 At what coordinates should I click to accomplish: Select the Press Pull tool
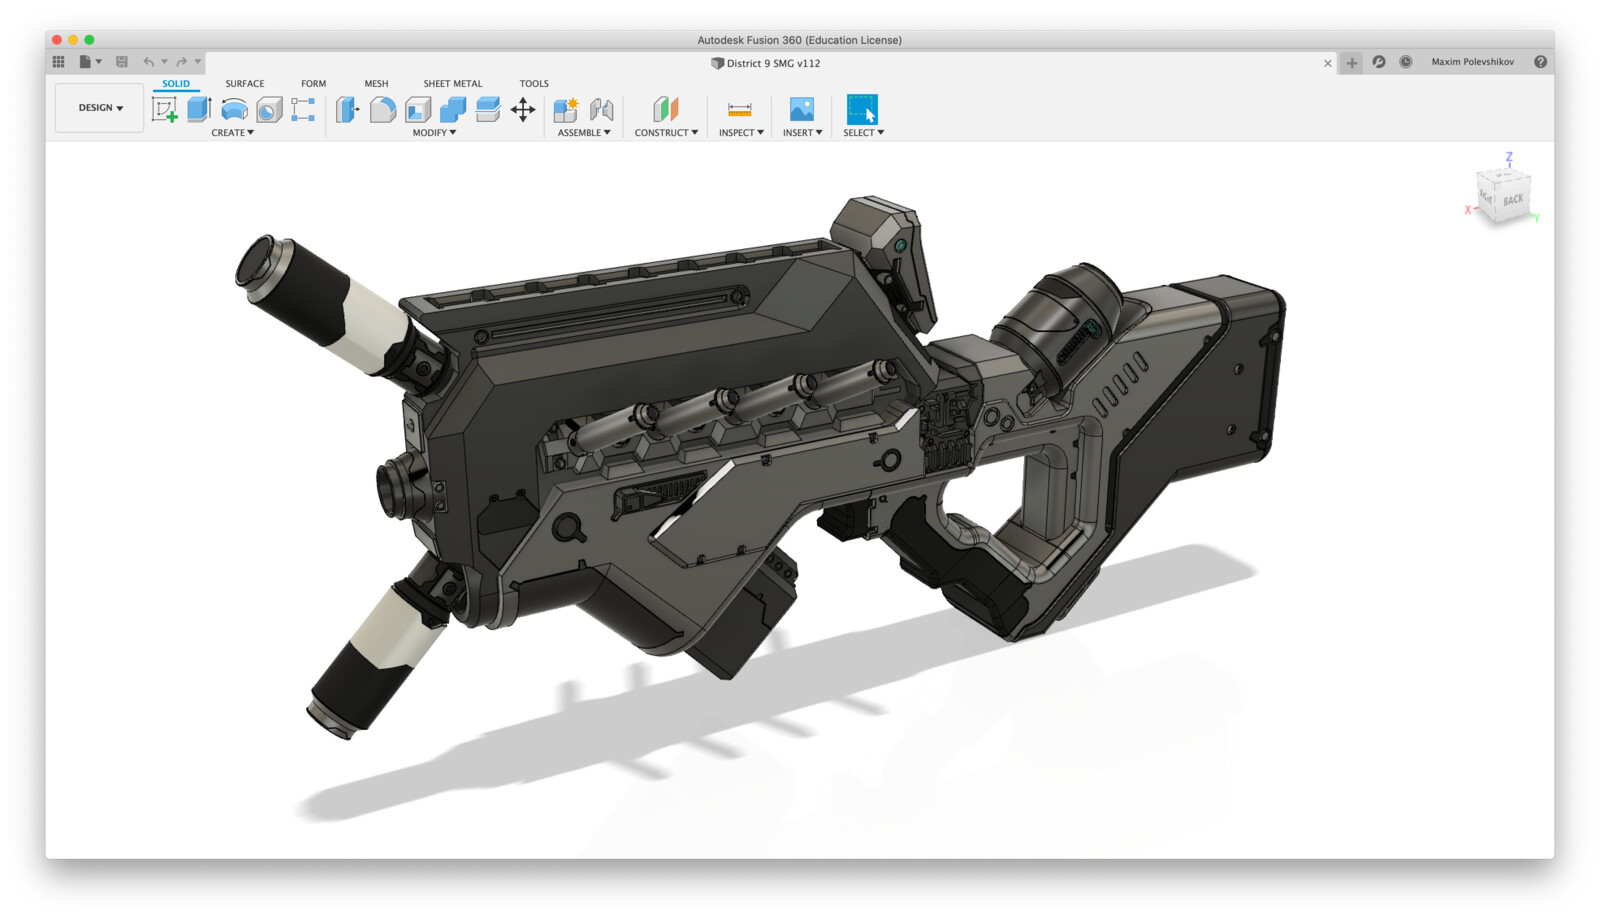click(347, 109)
